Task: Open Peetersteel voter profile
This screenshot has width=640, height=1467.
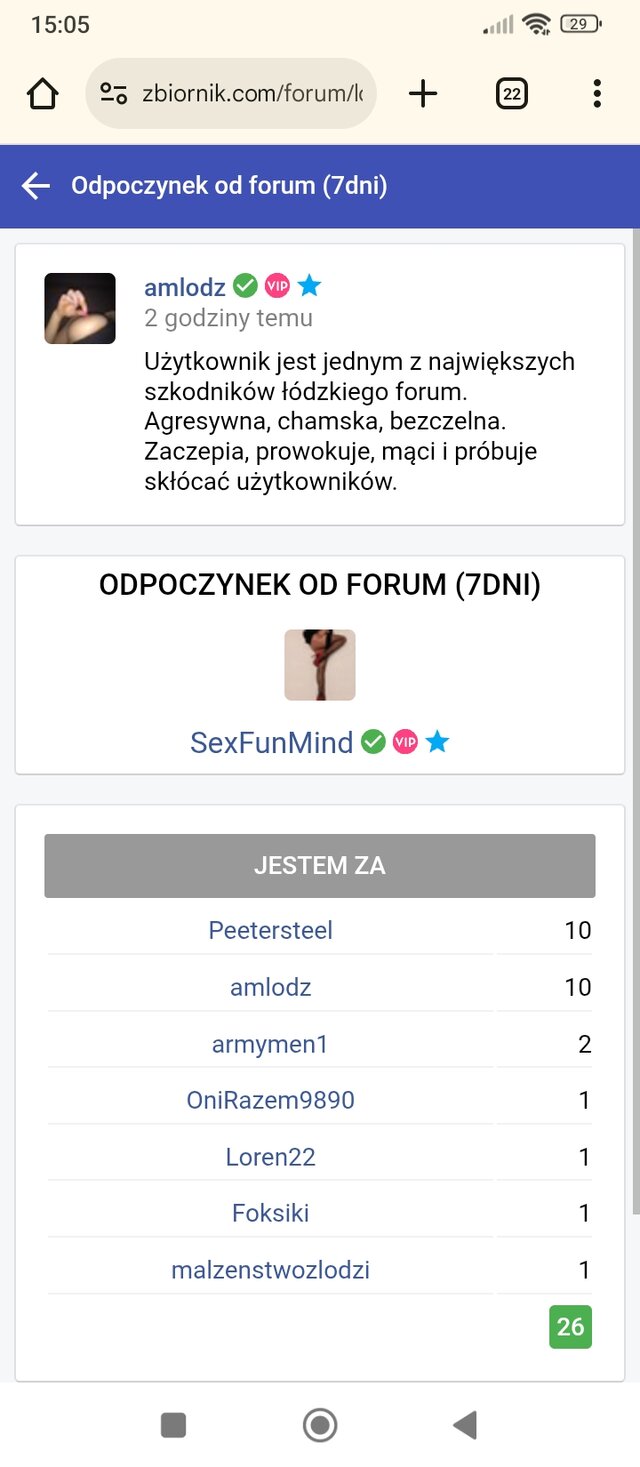Action: click(x=270, y=931)
